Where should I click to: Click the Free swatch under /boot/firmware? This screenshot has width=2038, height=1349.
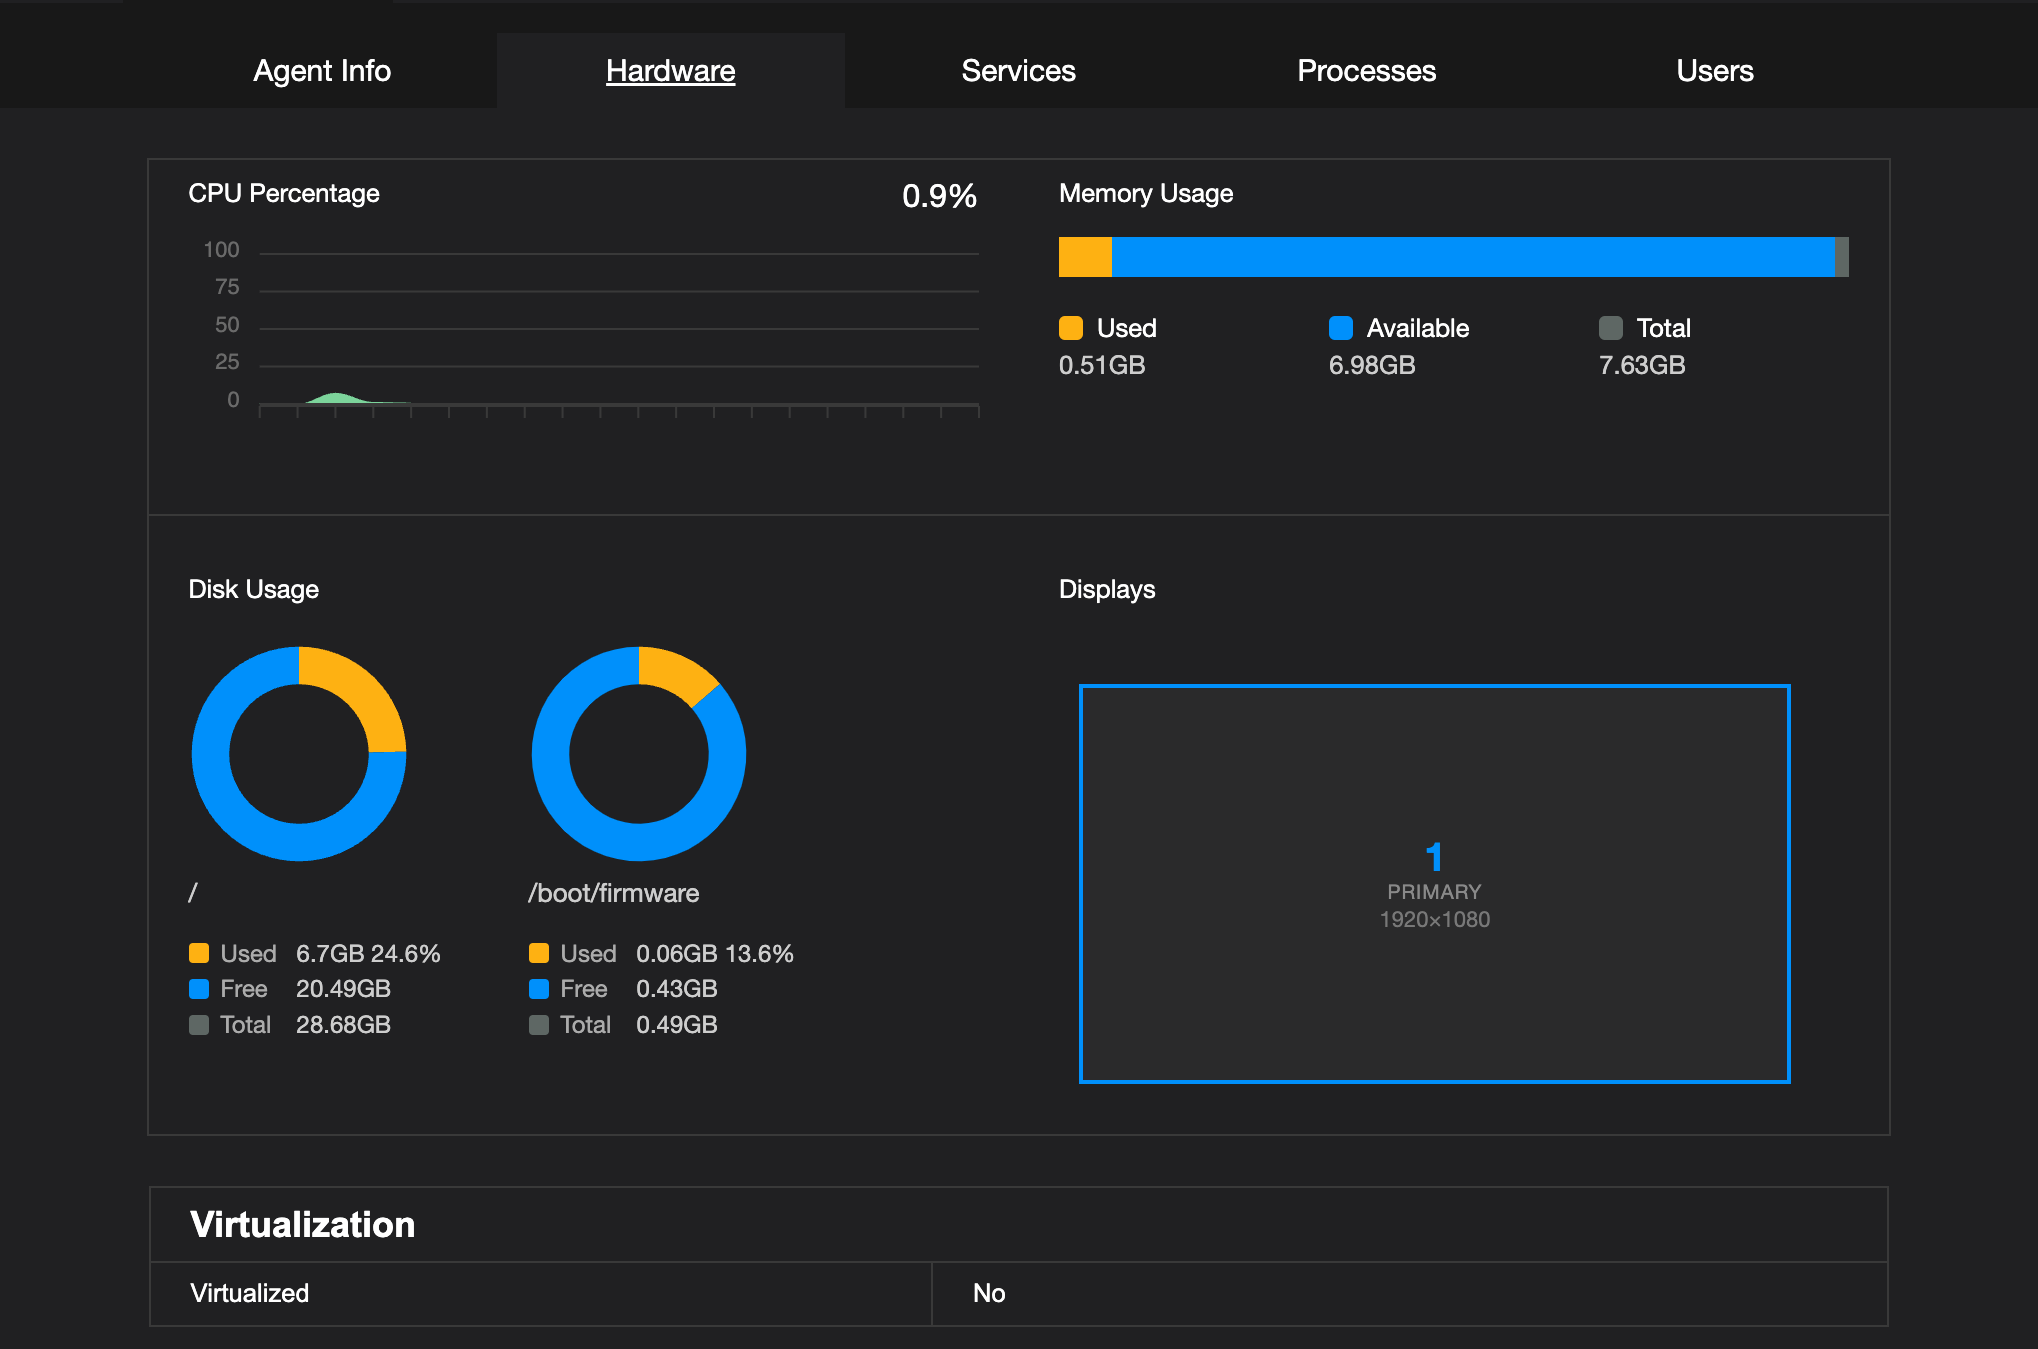539,989
